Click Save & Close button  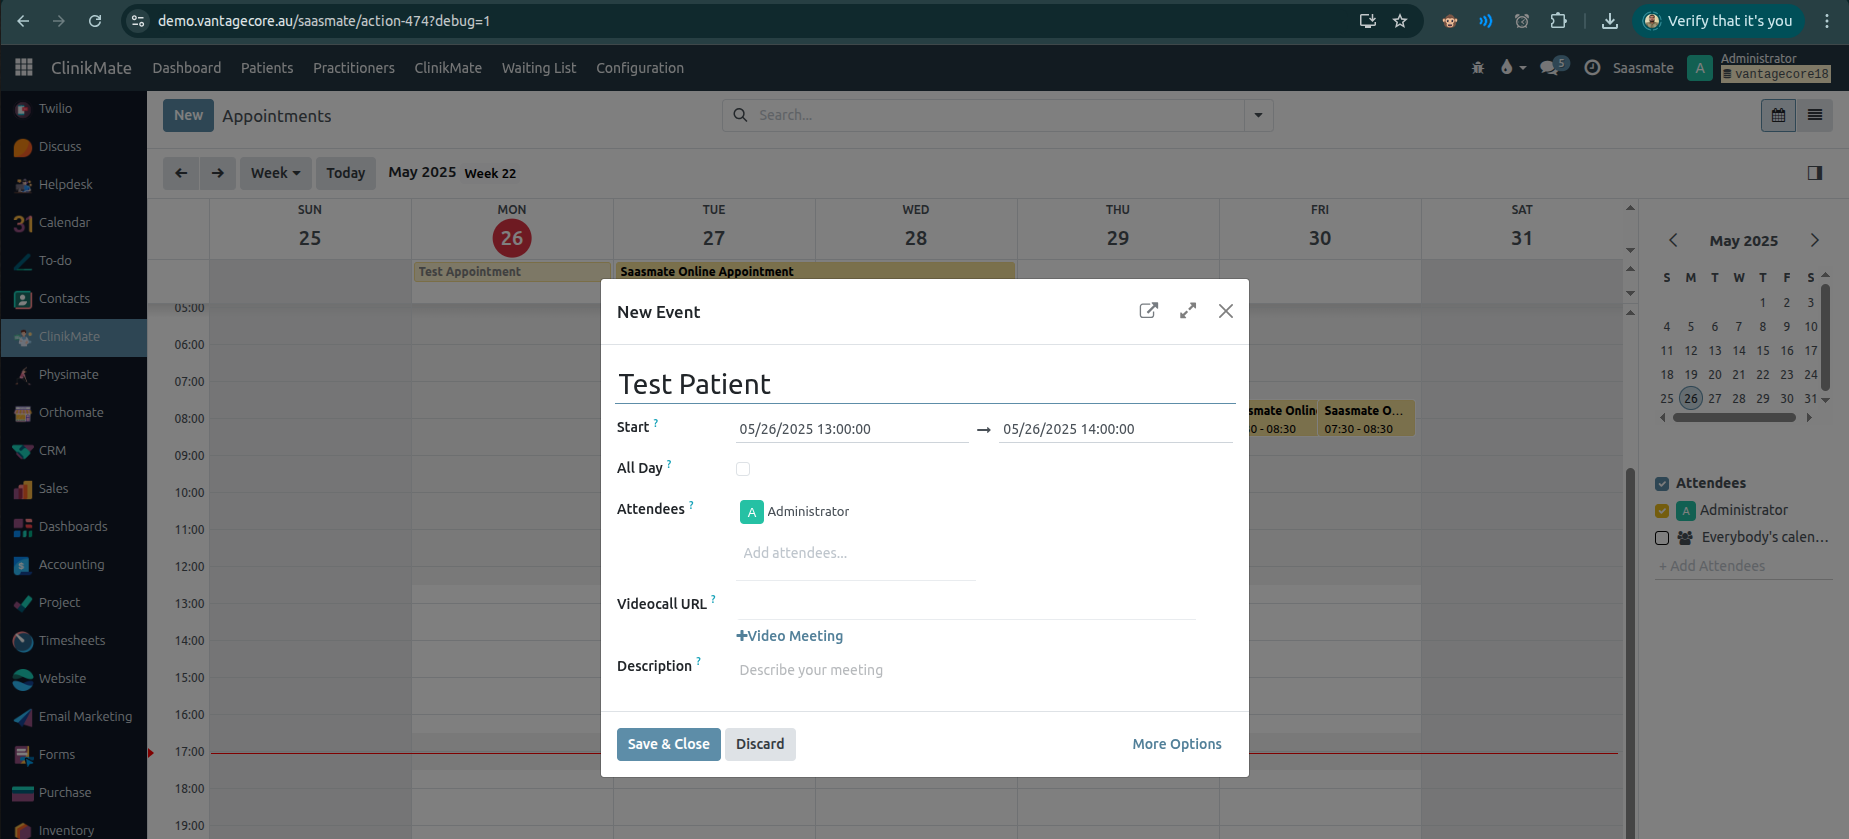click(668, 744)
